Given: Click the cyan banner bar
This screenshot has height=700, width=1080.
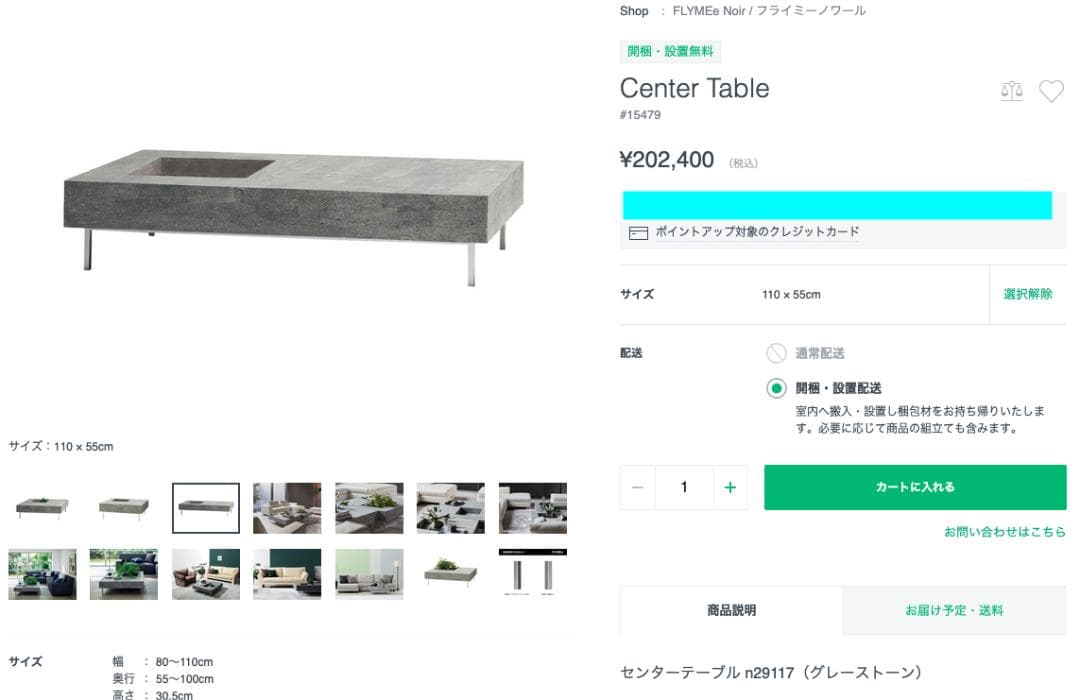Looking at the screenshot, I should tap(837, 205).
